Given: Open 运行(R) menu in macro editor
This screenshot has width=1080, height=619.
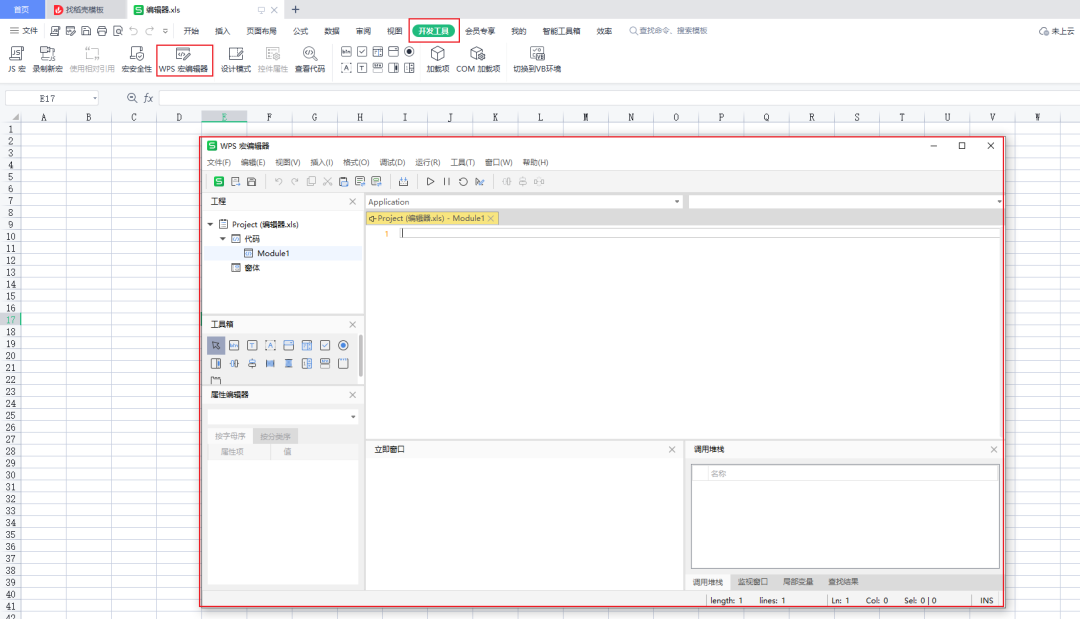Looking at the screenshot, I should 428,162.
